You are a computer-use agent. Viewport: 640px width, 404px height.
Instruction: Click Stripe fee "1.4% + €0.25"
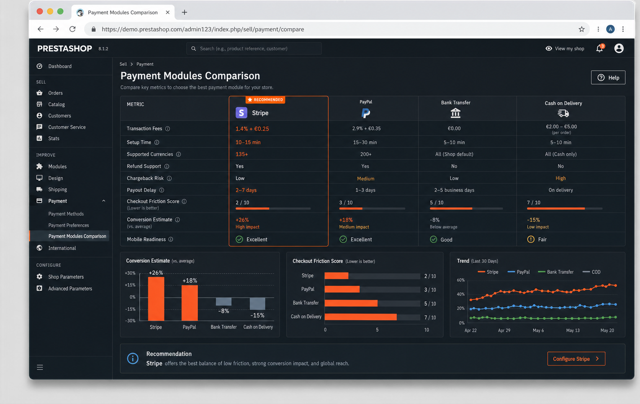click(252, 129)
